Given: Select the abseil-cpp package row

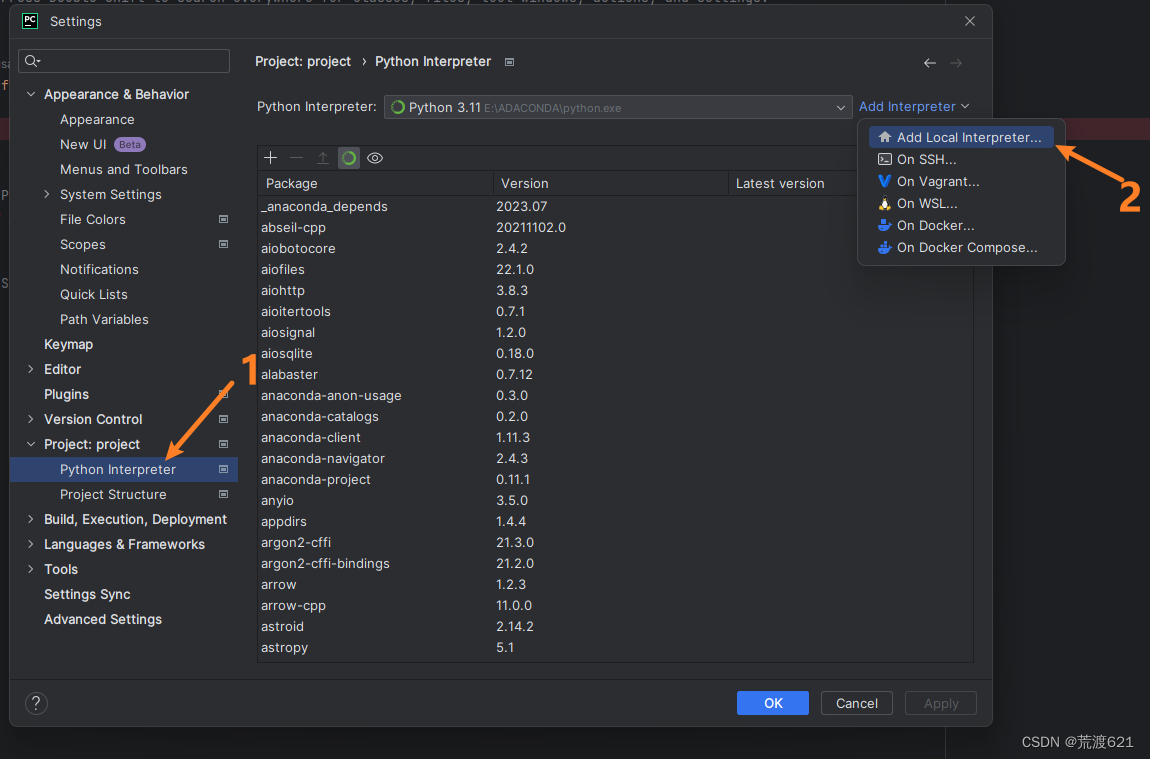Looking at the screenshot, I should (x=615, y=227).
